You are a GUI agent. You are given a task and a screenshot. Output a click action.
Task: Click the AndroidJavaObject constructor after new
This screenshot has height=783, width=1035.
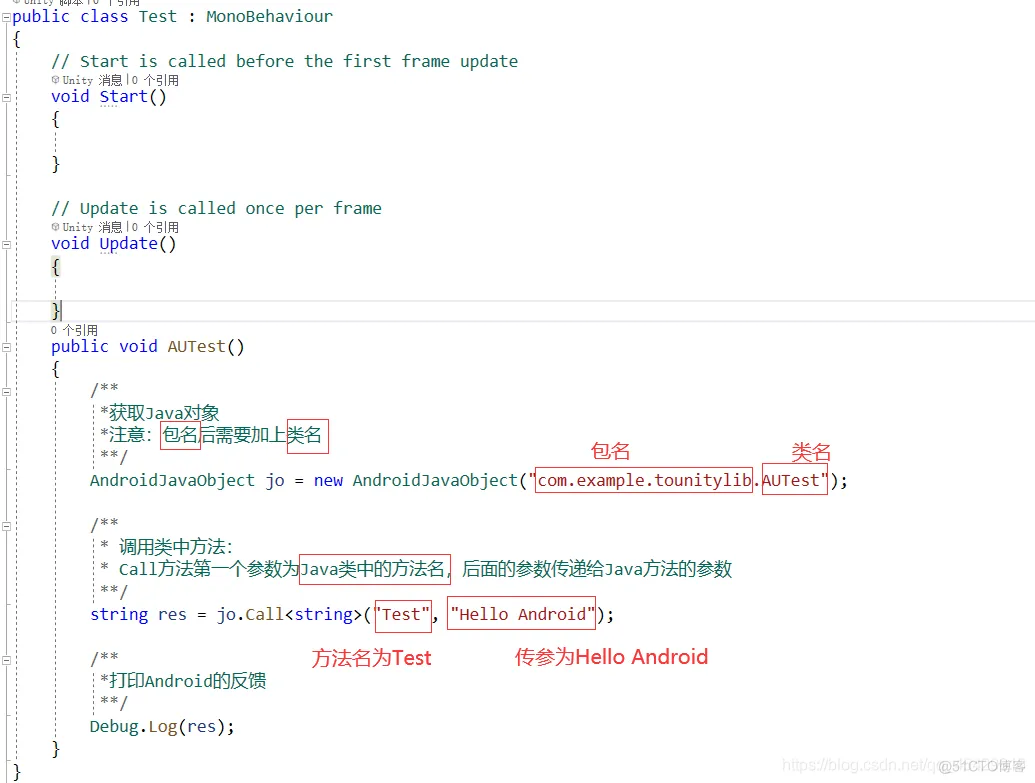435,481
